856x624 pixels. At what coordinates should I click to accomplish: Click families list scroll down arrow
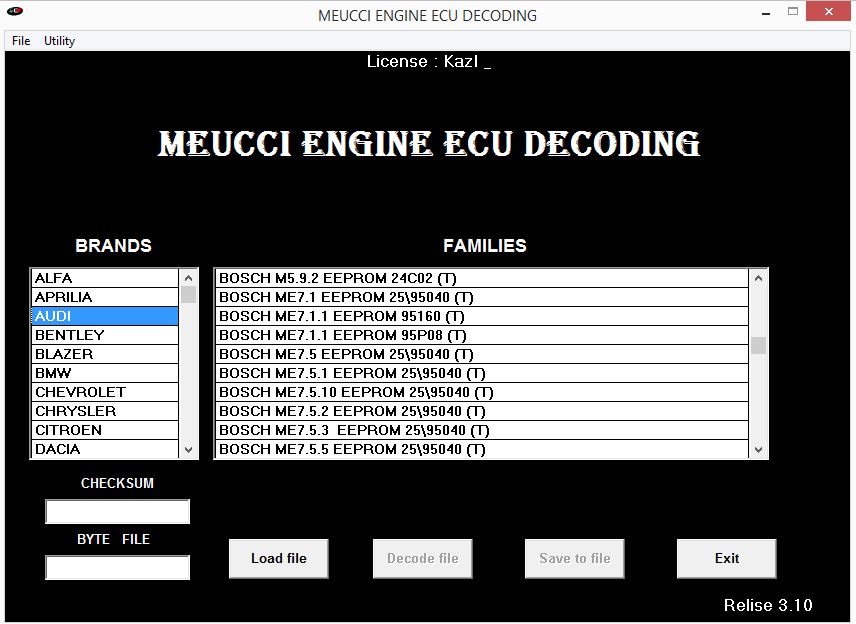click(758, 450)
